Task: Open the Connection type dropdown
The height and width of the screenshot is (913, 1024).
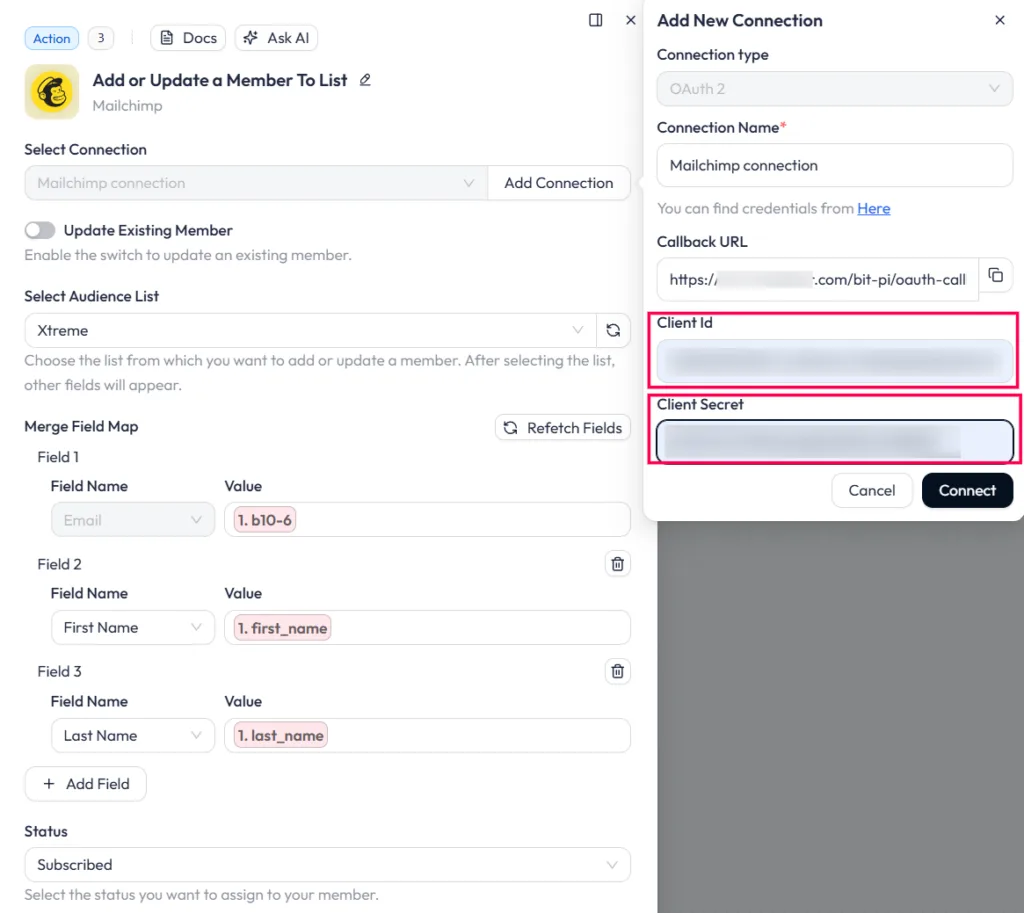Action: coord(835,89)
